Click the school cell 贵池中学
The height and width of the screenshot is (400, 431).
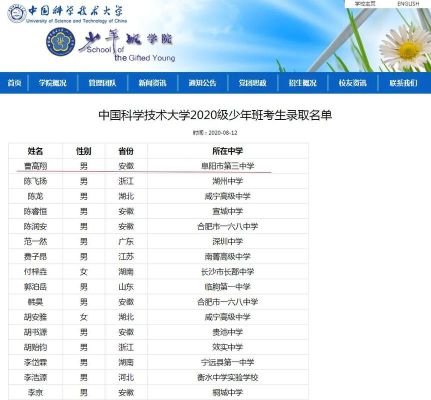click(x=228, y=332)
